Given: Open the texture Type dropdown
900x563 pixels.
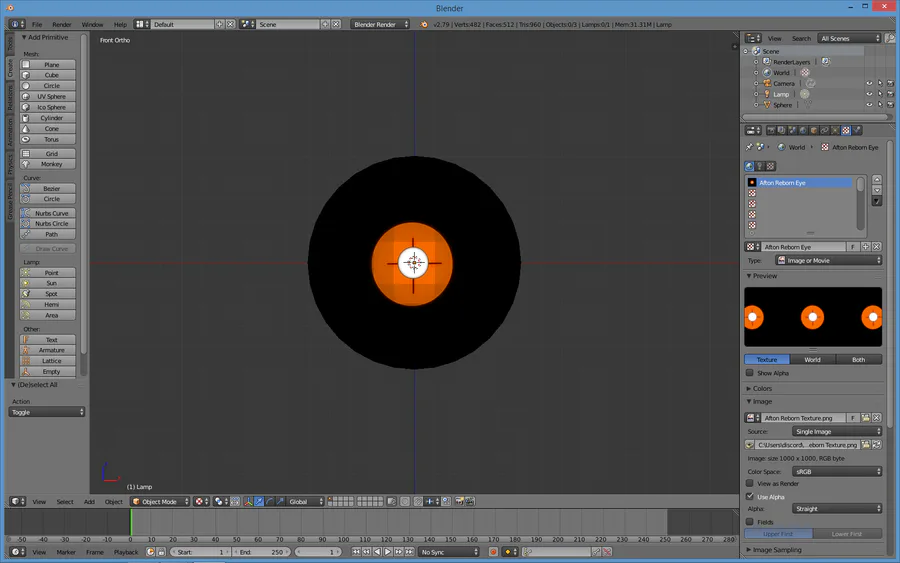Looking at the screenshot, I should point(828,261).
